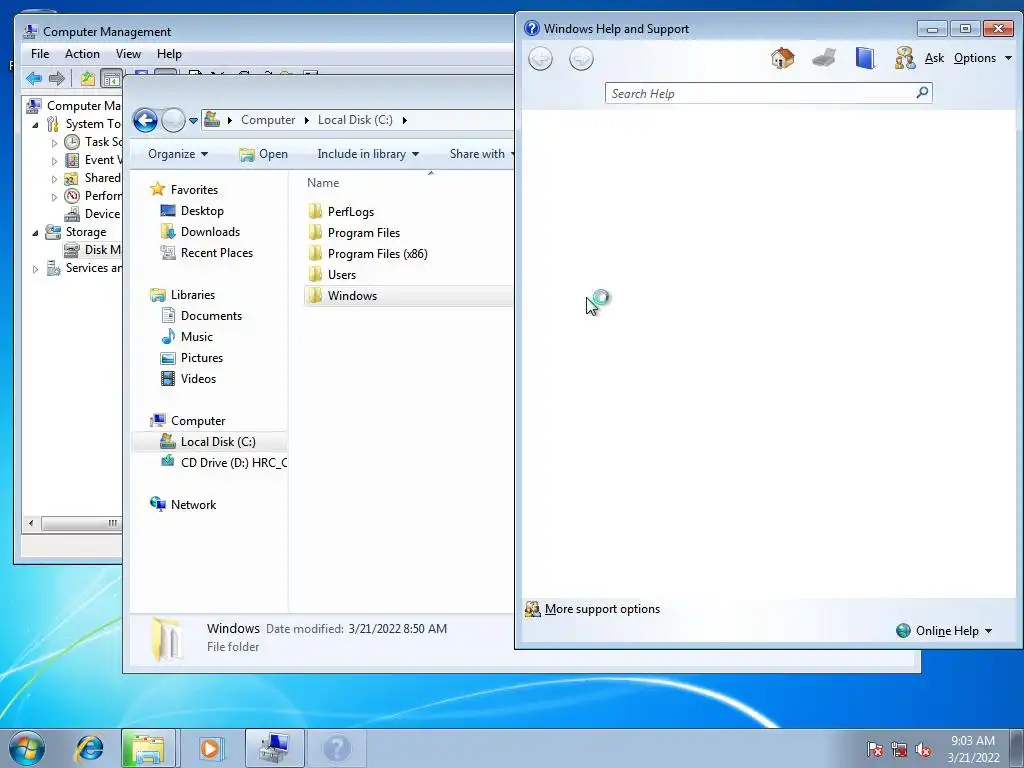Select CD Drive (D:) in navigation pane

(223, 462)
